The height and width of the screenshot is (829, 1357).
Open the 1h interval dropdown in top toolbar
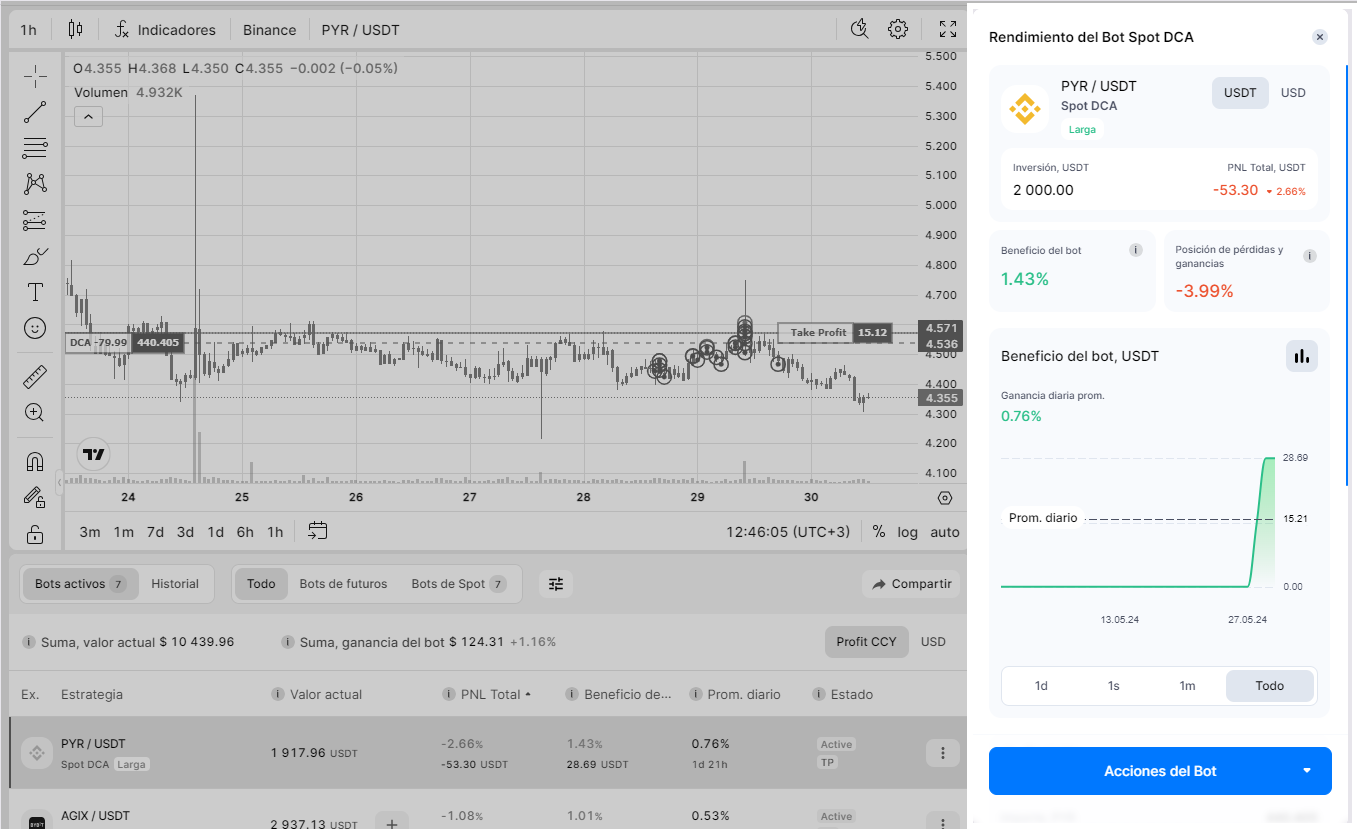pos(28,29)
